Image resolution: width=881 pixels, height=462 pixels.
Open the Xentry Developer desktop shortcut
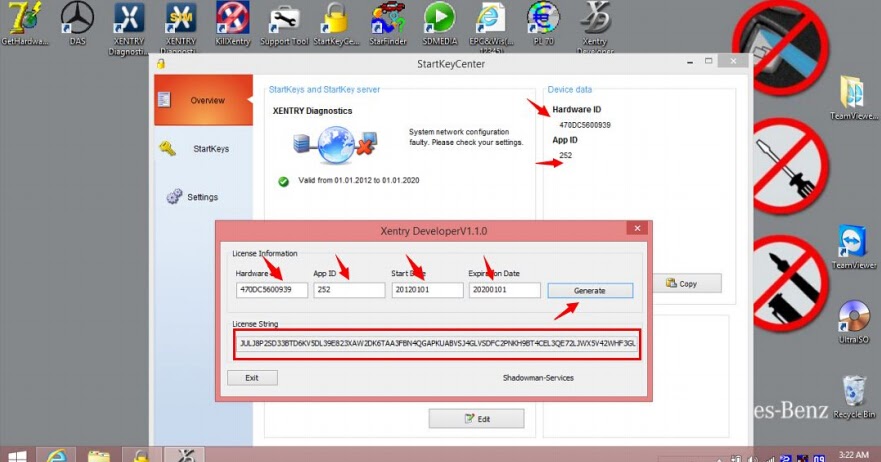coord(594,27)
